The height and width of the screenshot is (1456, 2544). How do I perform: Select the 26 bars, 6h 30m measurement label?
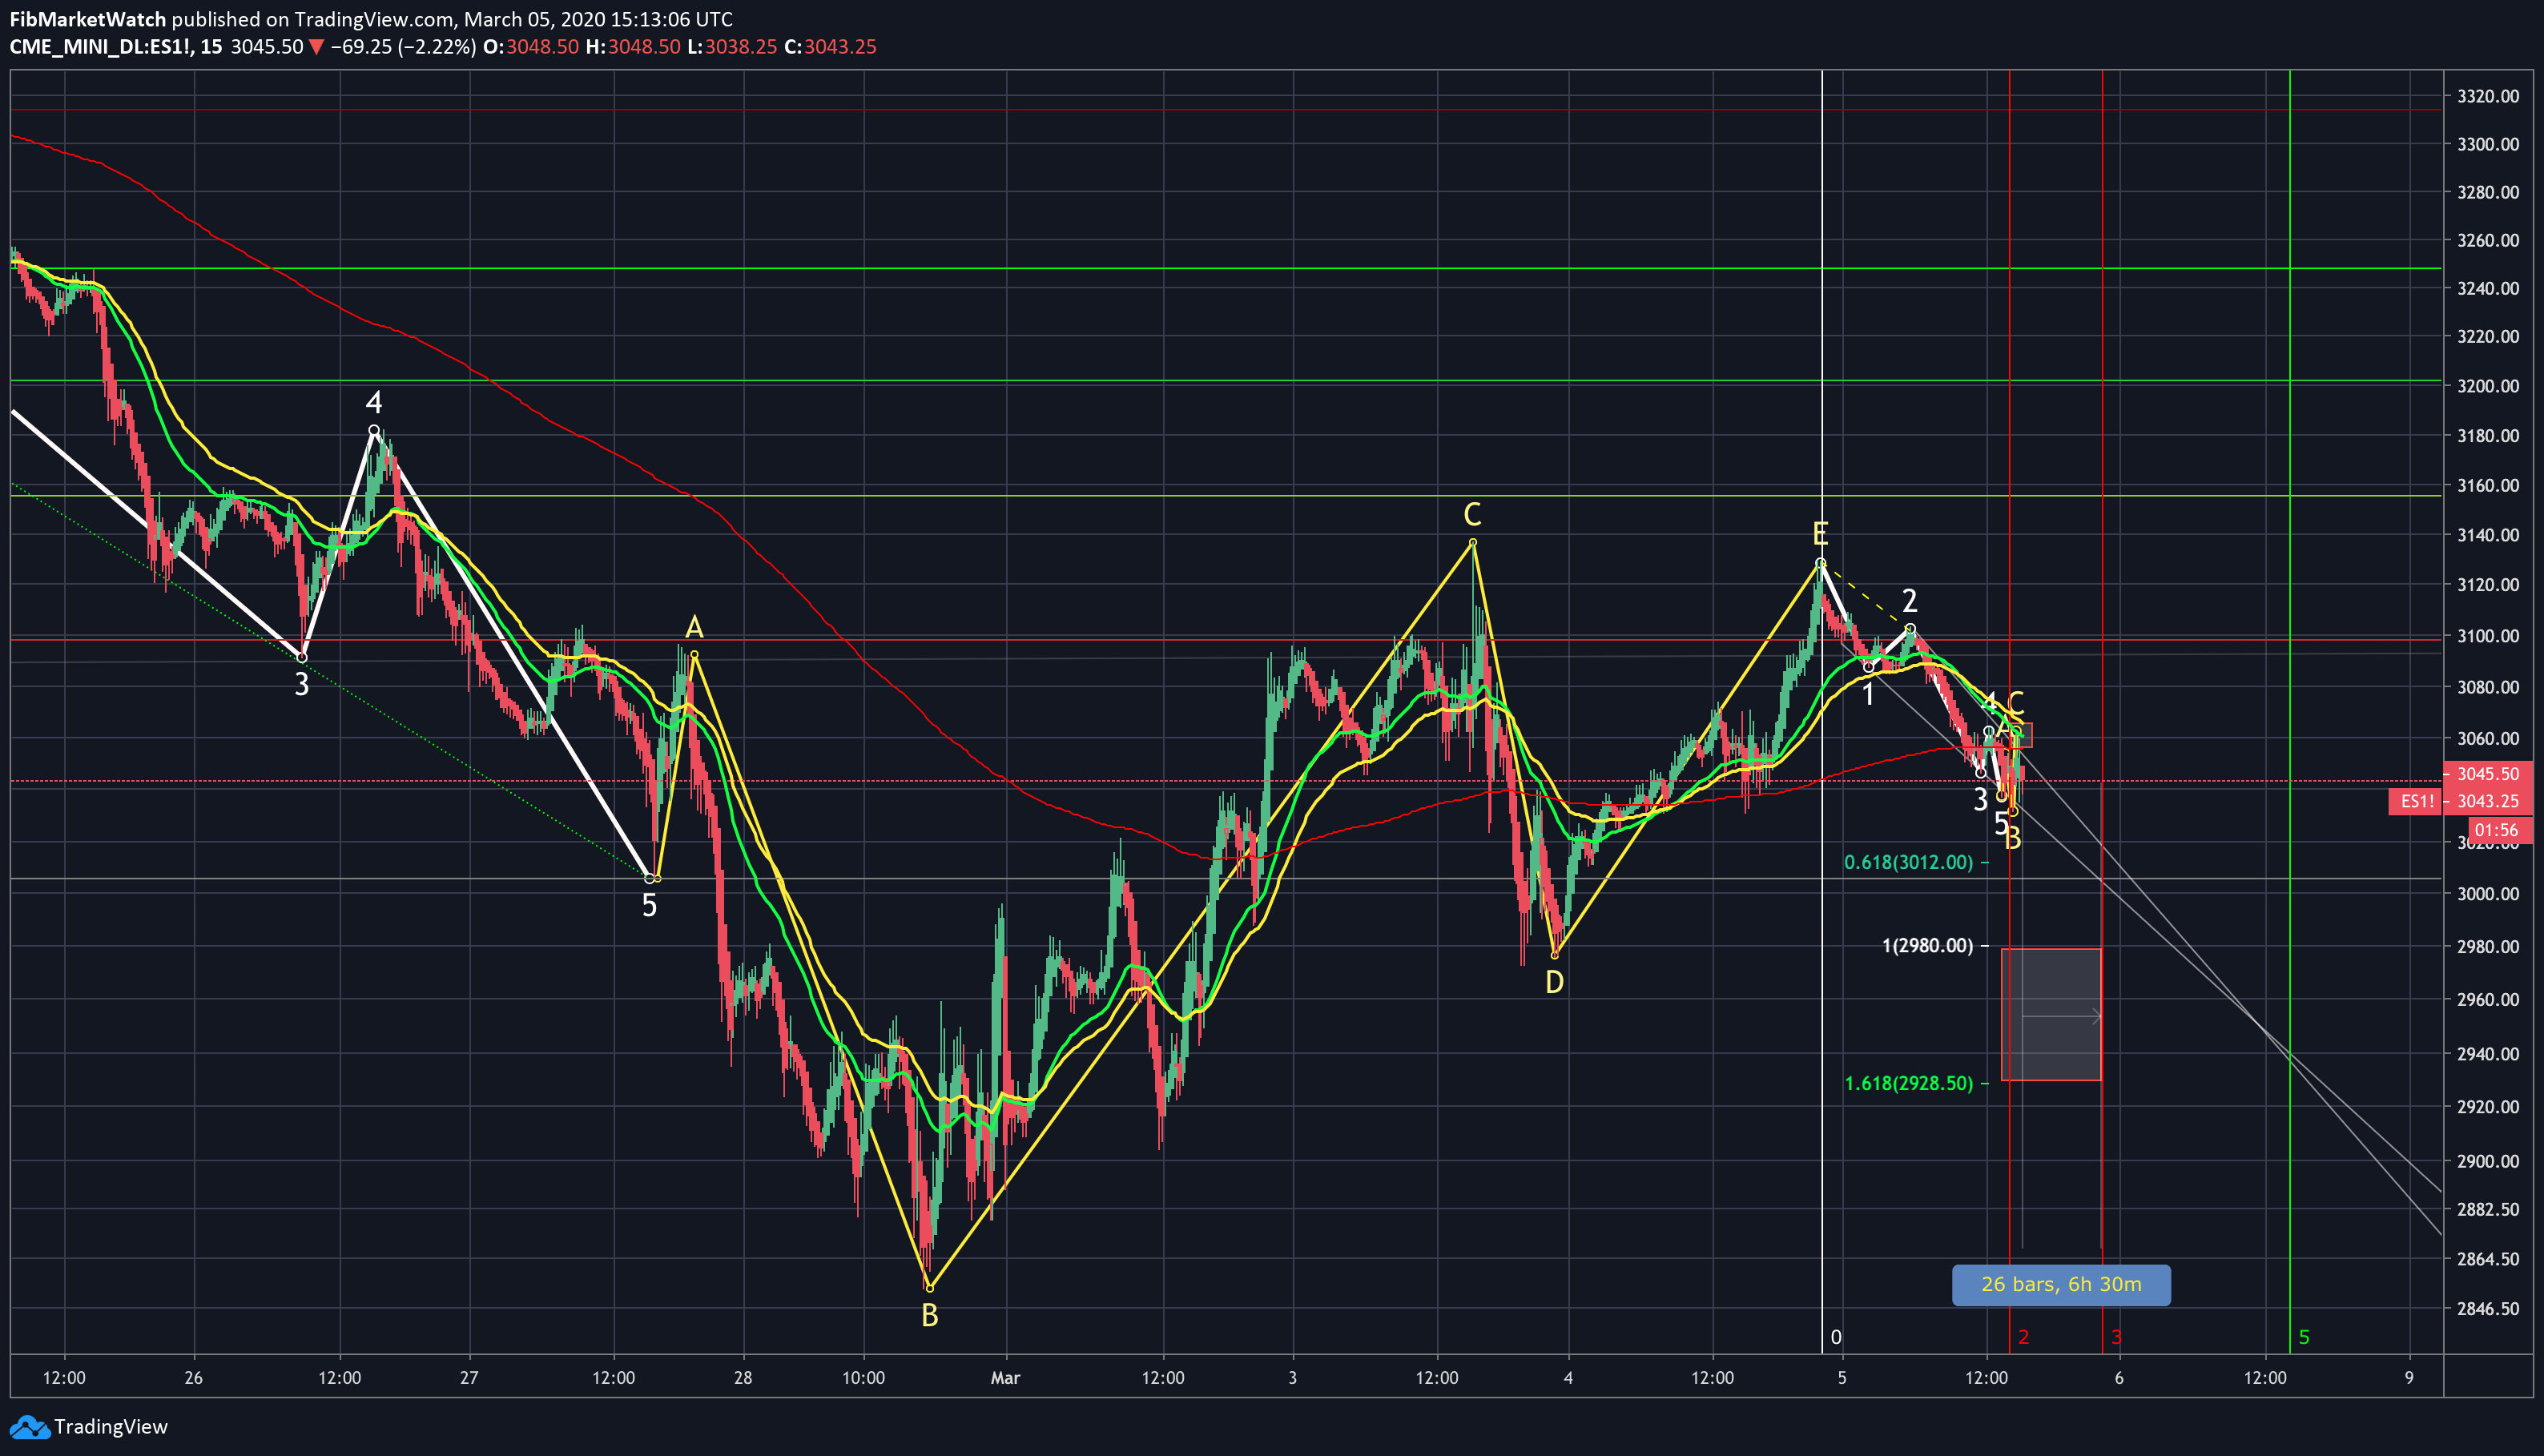point(2061,1285)
